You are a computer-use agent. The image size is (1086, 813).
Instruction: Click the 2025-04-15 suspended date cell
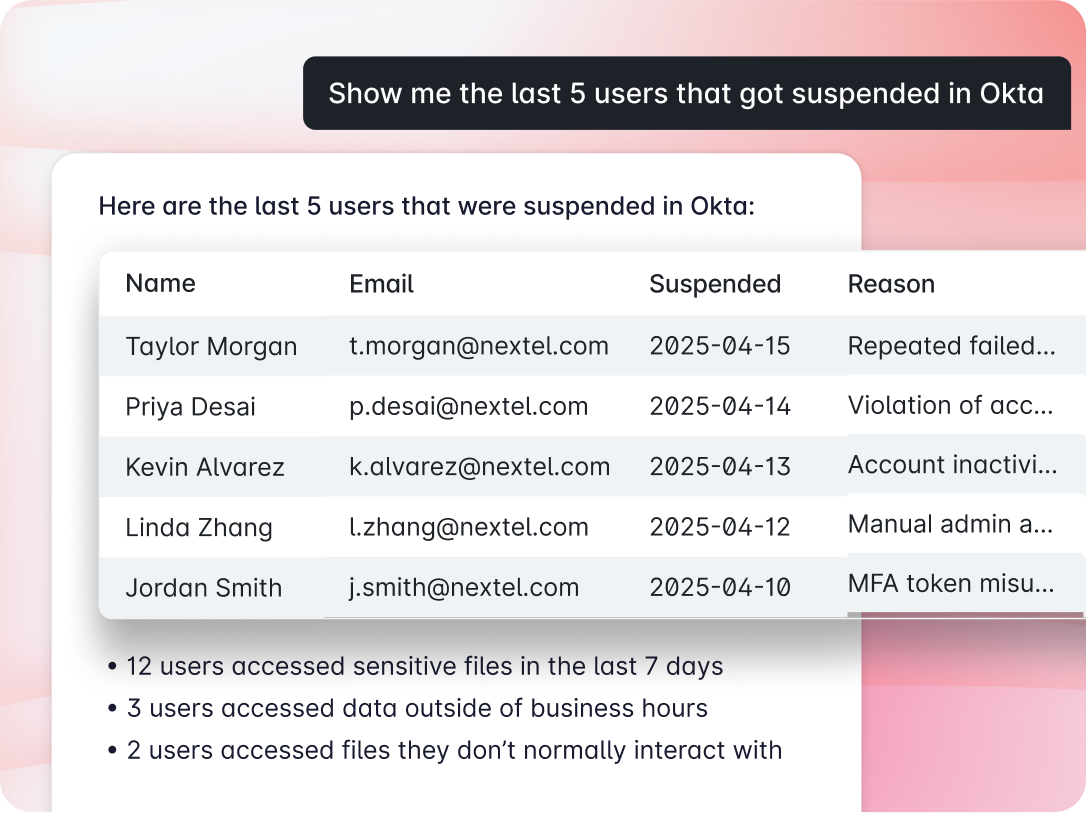(720, 346)
